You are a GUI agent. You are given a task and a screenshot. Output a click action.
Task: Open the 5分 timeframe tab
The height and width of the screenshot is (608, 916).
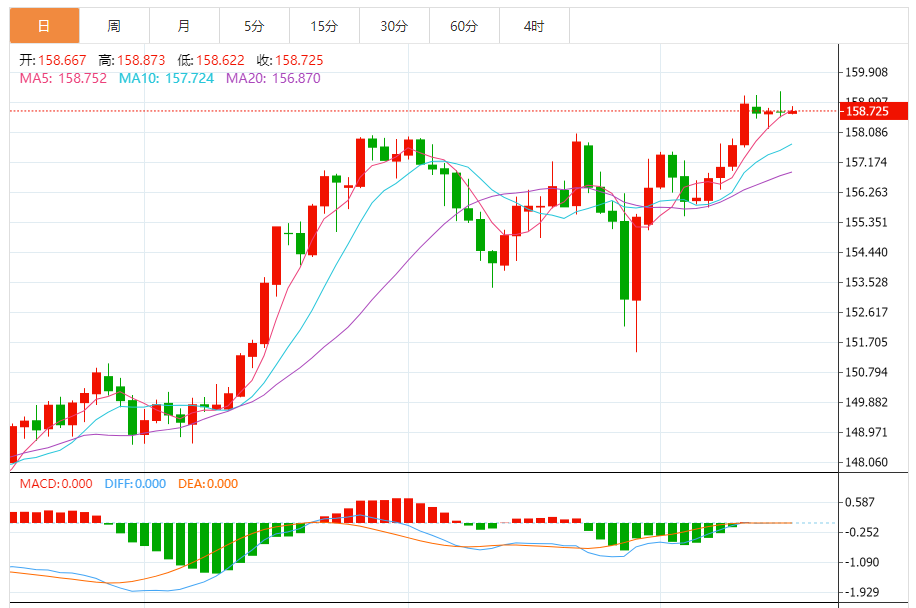[255, 26]
